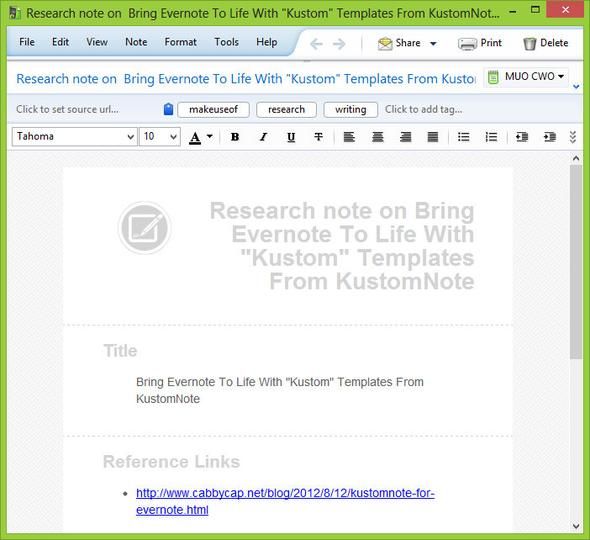Insert a numbered list
The height and width of the screenshot is (540, 590).
[491, 137]
